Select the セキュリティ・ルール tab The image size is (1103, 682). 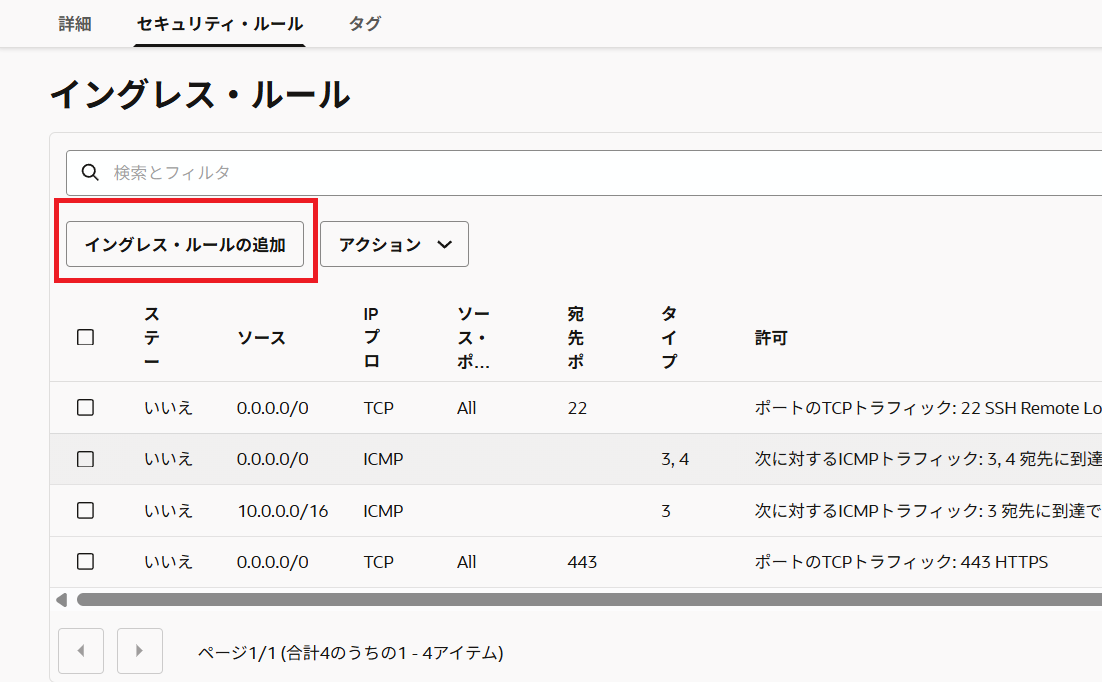220,23
